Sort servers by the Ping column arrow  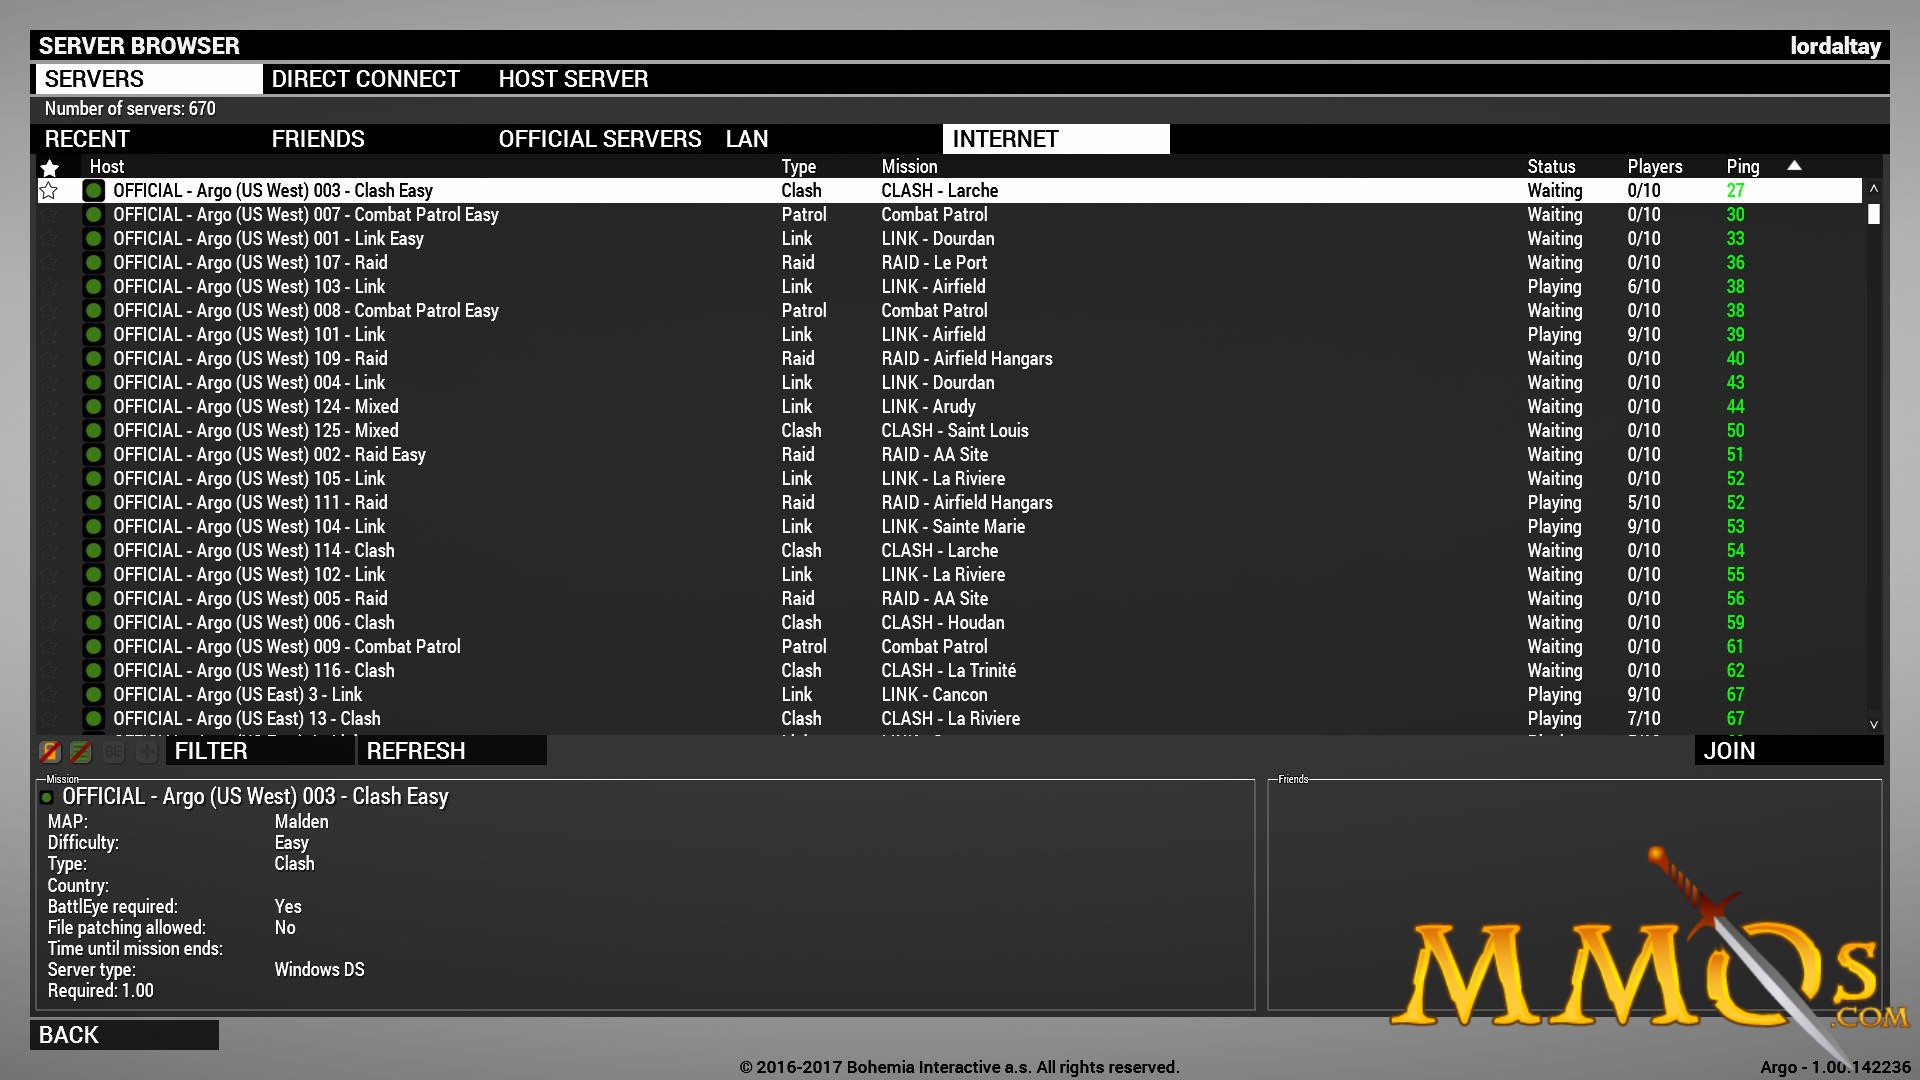point(1794,166)
